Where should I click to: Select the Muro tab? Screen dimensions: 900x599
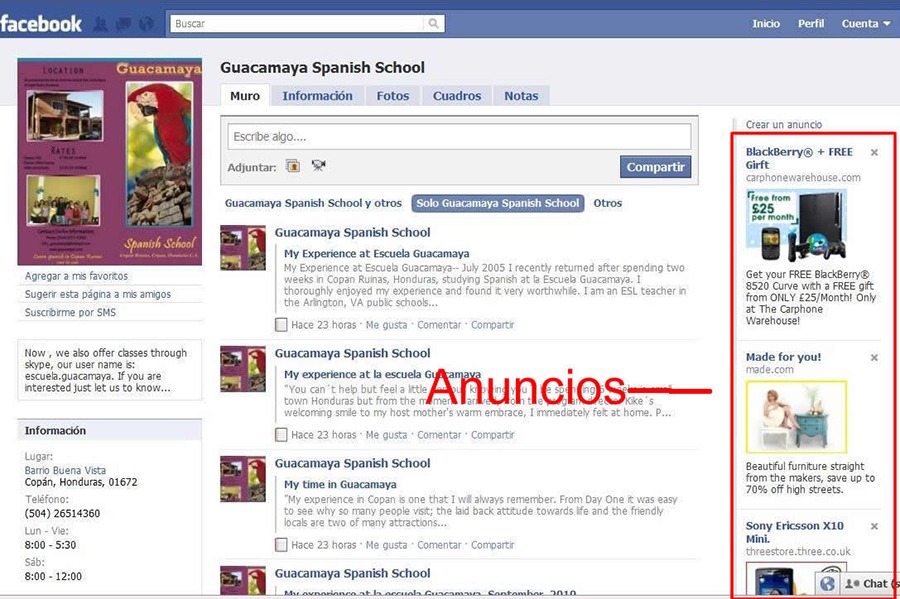(245, 96)
